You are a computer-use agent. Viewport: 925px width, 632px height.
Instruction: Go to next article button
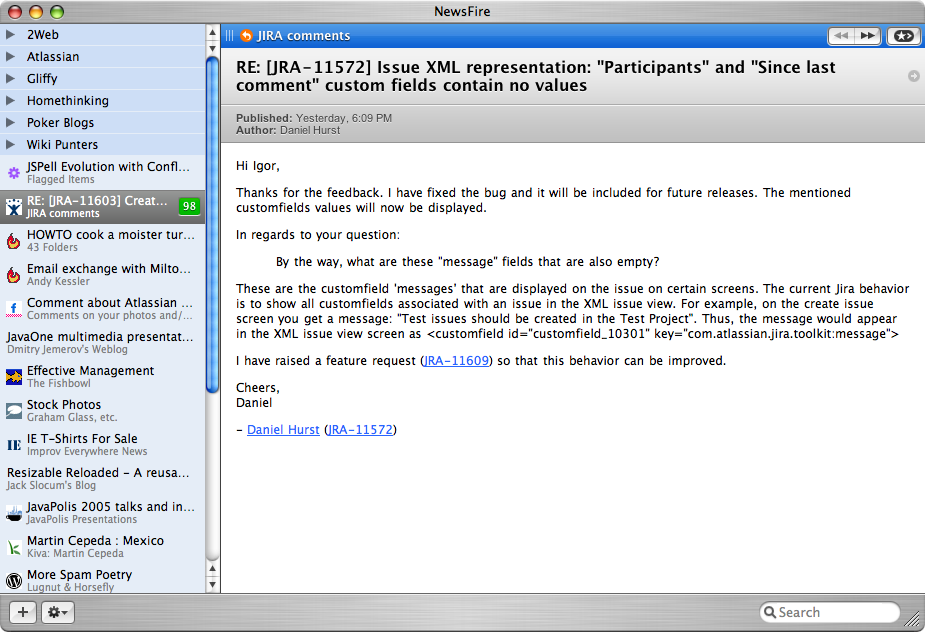pos(868,36)
